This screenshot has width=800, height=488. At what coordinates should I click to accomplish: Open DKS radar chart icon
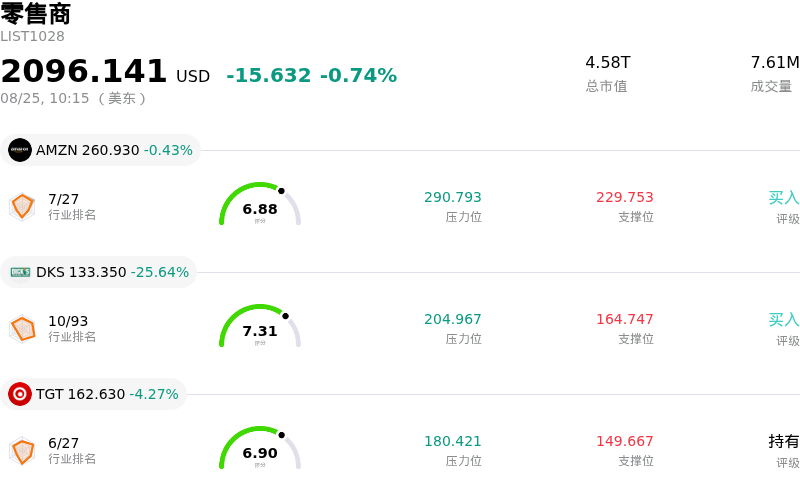(x=22, y=329)
